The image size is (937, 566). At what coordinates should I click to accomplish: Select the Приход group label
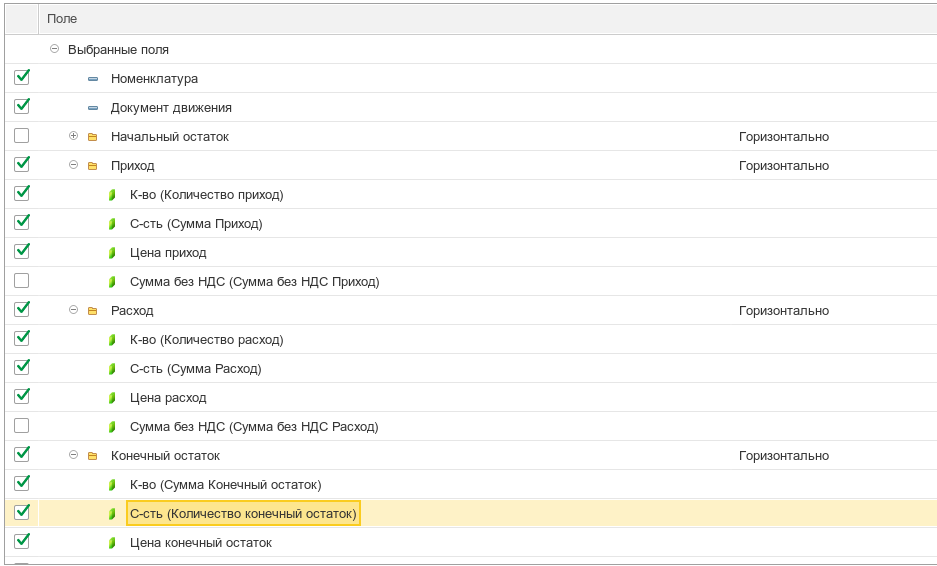tap(133, 166)
